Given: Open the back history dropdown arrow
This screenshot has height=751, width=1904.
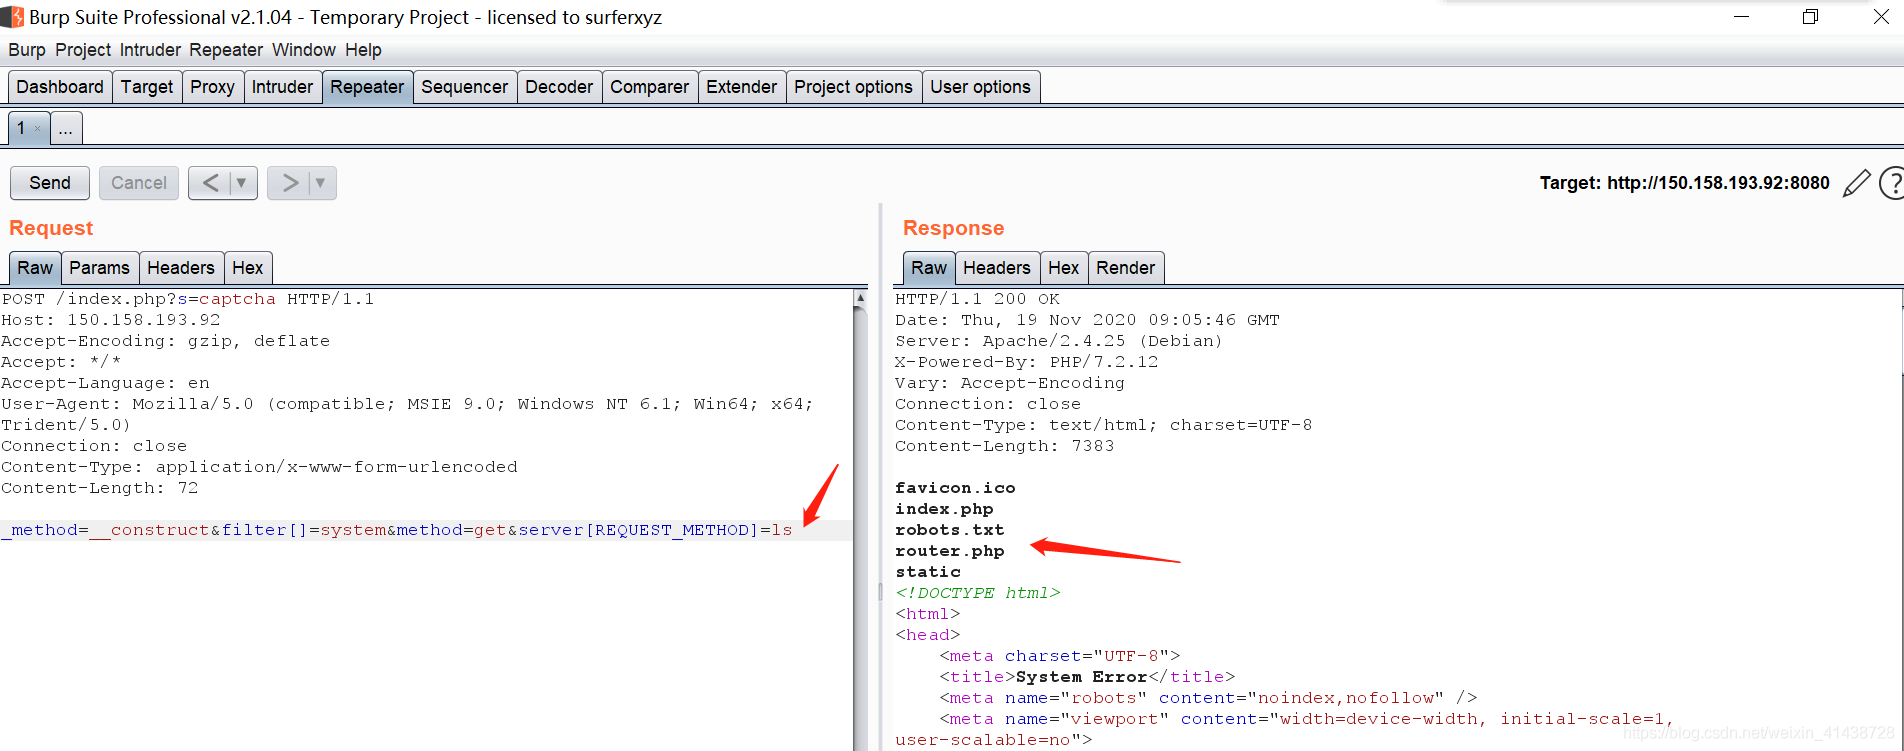Looking at the screenshot, I should pos(242,183).
